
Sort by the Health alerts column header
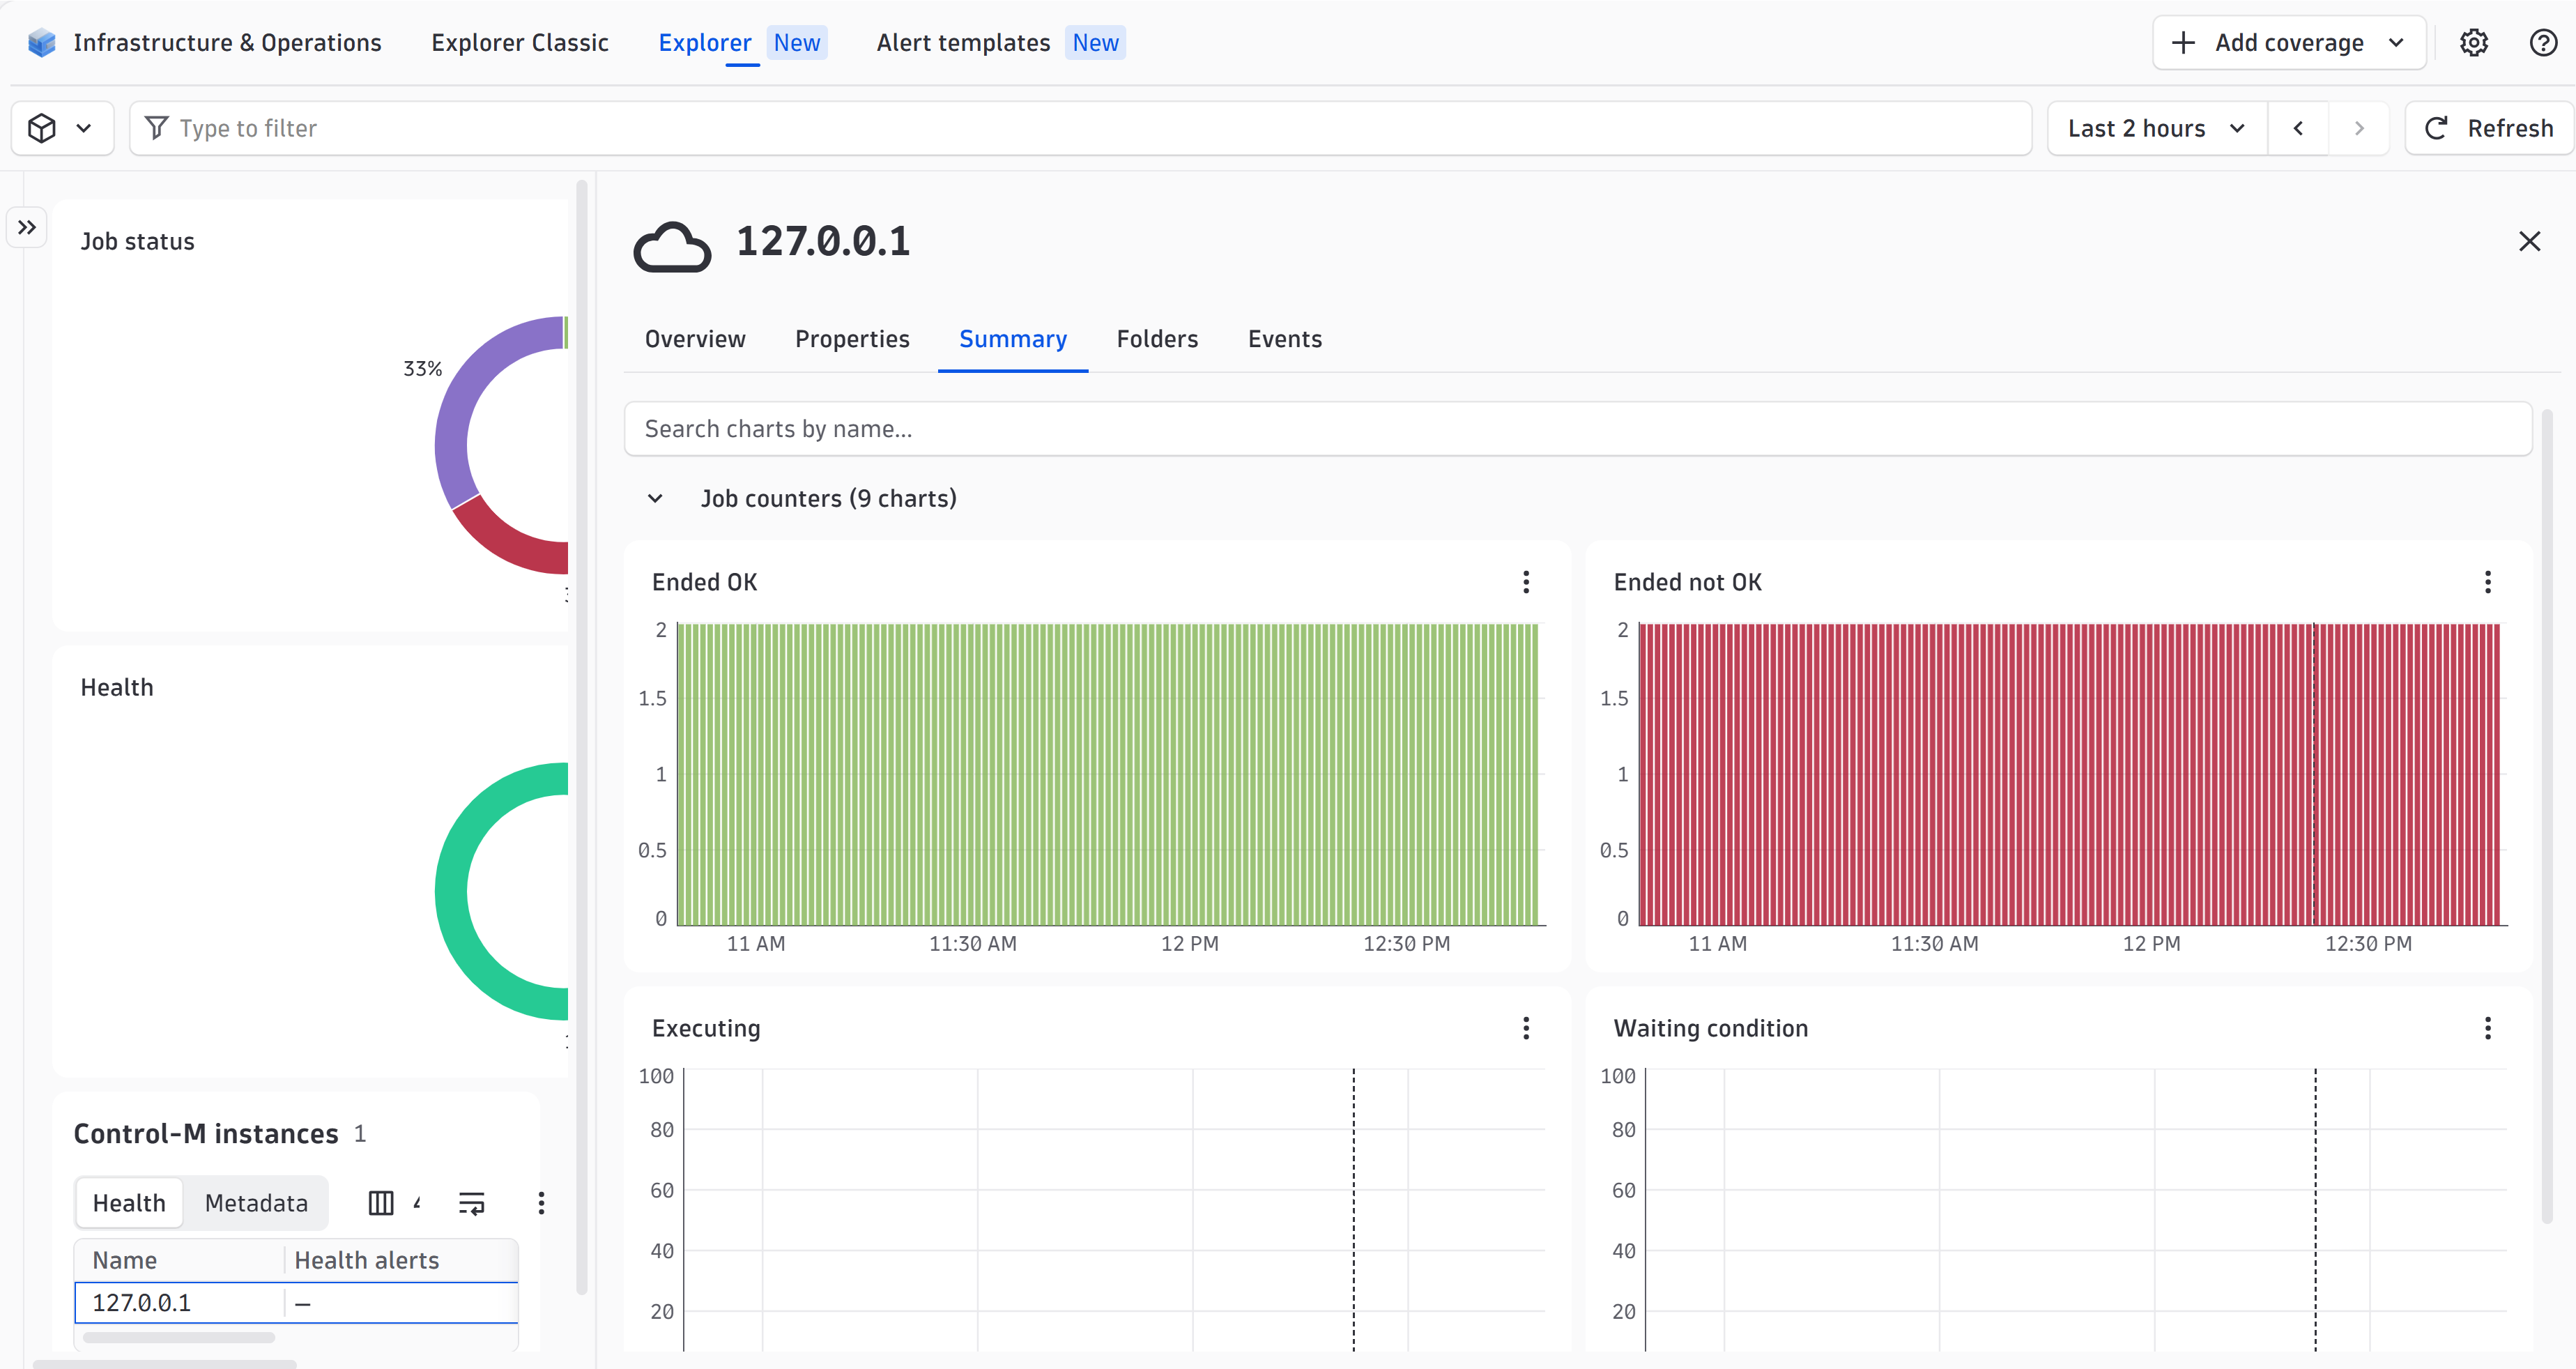(x=366, y=1260)
